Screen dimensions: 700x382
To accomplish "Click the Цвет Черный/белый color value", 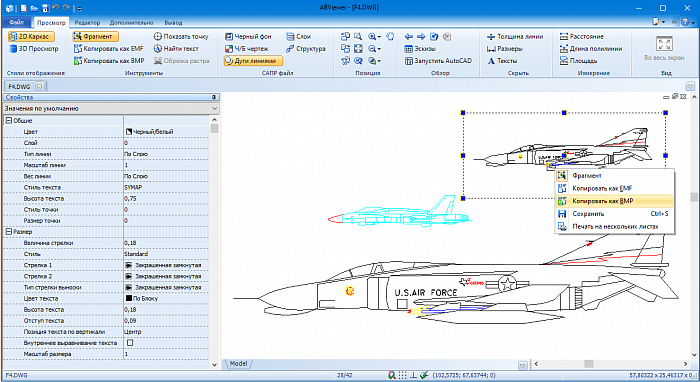I will pyautogui.click(x=166, y=132).
